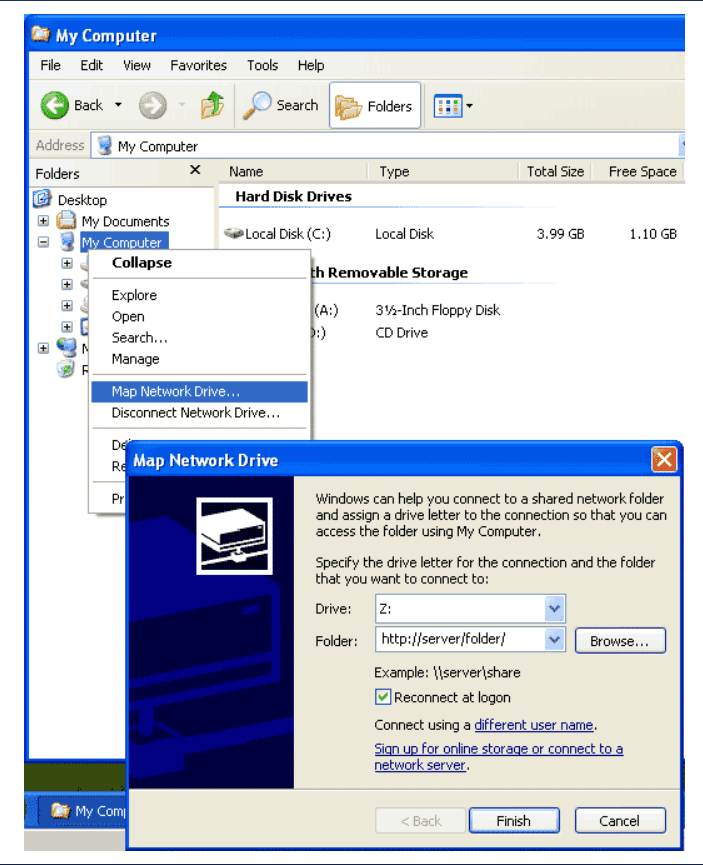The height and width of the screenshot is (865, 703).
Task: Sort by the Name column header
Action: [x=293, y=172]
